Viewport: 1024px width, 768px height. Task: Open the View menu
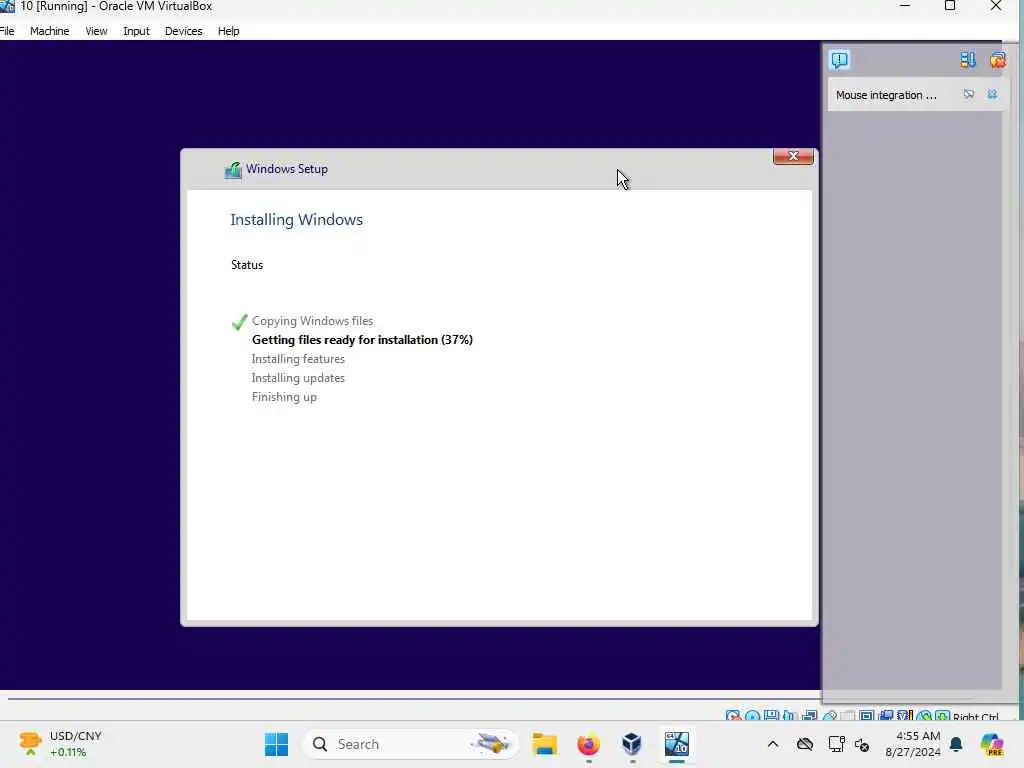pyautogui.click(x=96, y=31)
